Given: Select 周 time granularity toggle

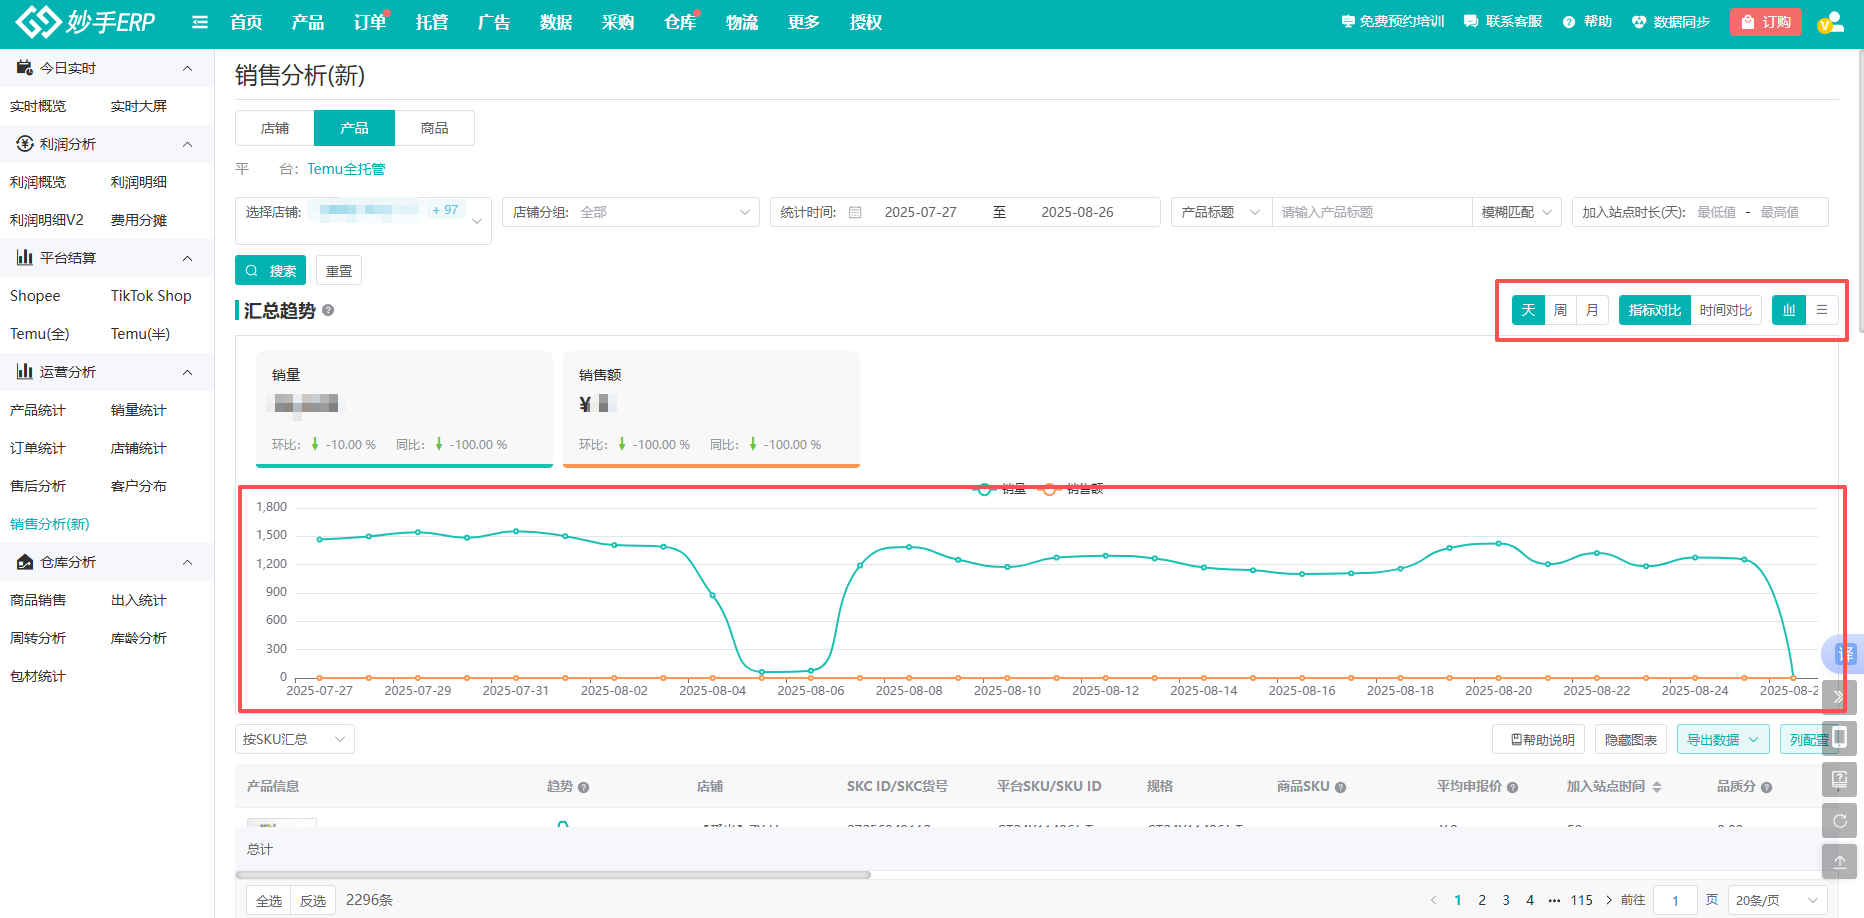Looking at the screenshot, I should point(1560,310).
